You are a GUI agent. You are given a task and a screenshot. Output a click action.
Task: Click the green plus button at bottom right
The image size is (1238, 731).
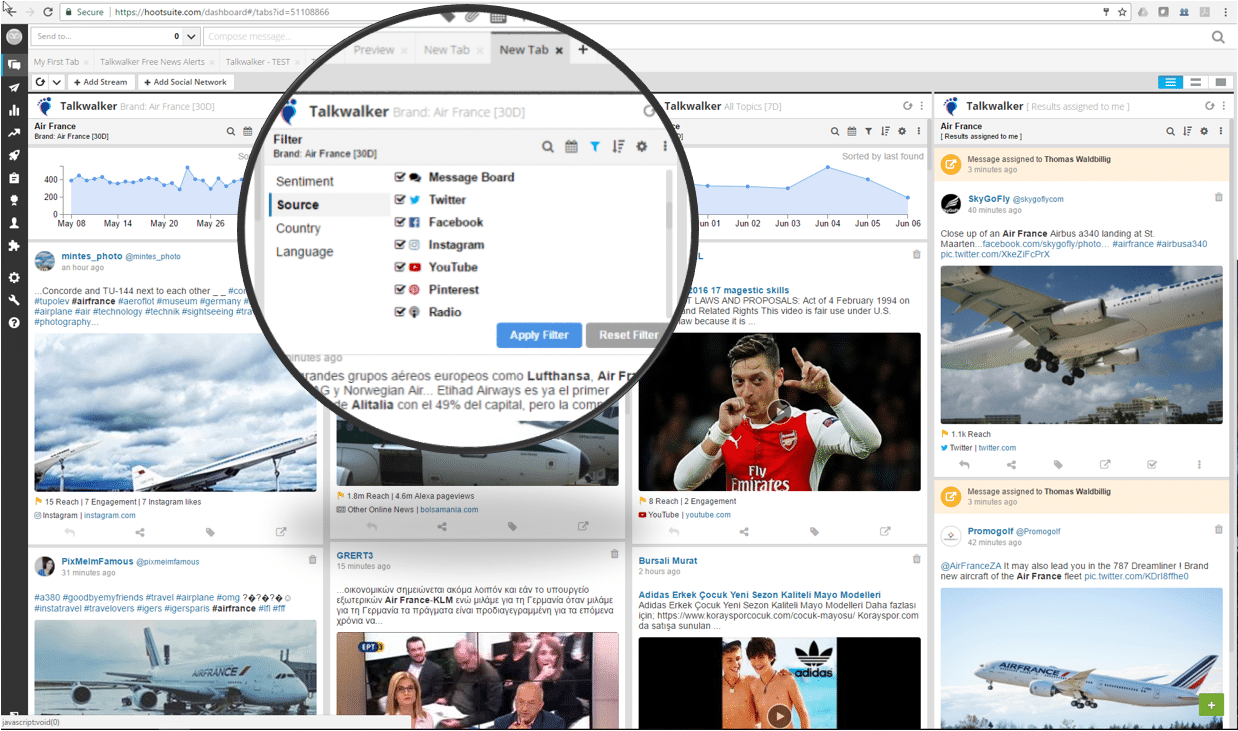(1211, 705)
